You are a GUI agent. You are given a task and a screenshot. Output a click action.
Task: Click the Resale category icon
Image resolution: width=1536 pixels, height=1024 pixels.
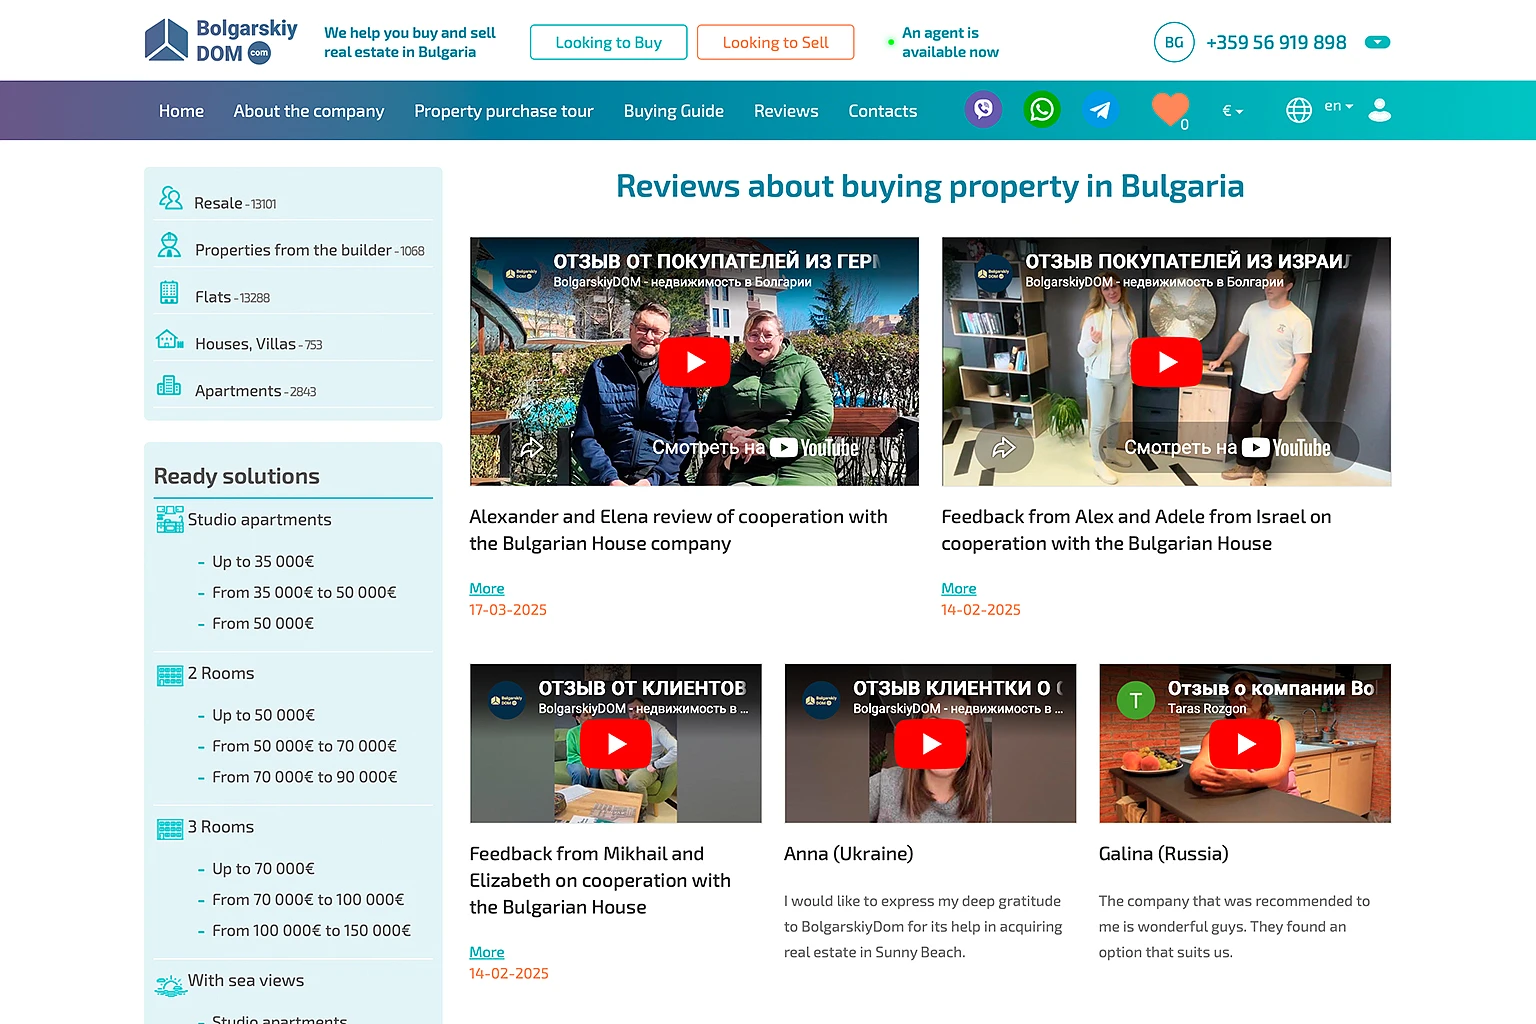point(170,198)
